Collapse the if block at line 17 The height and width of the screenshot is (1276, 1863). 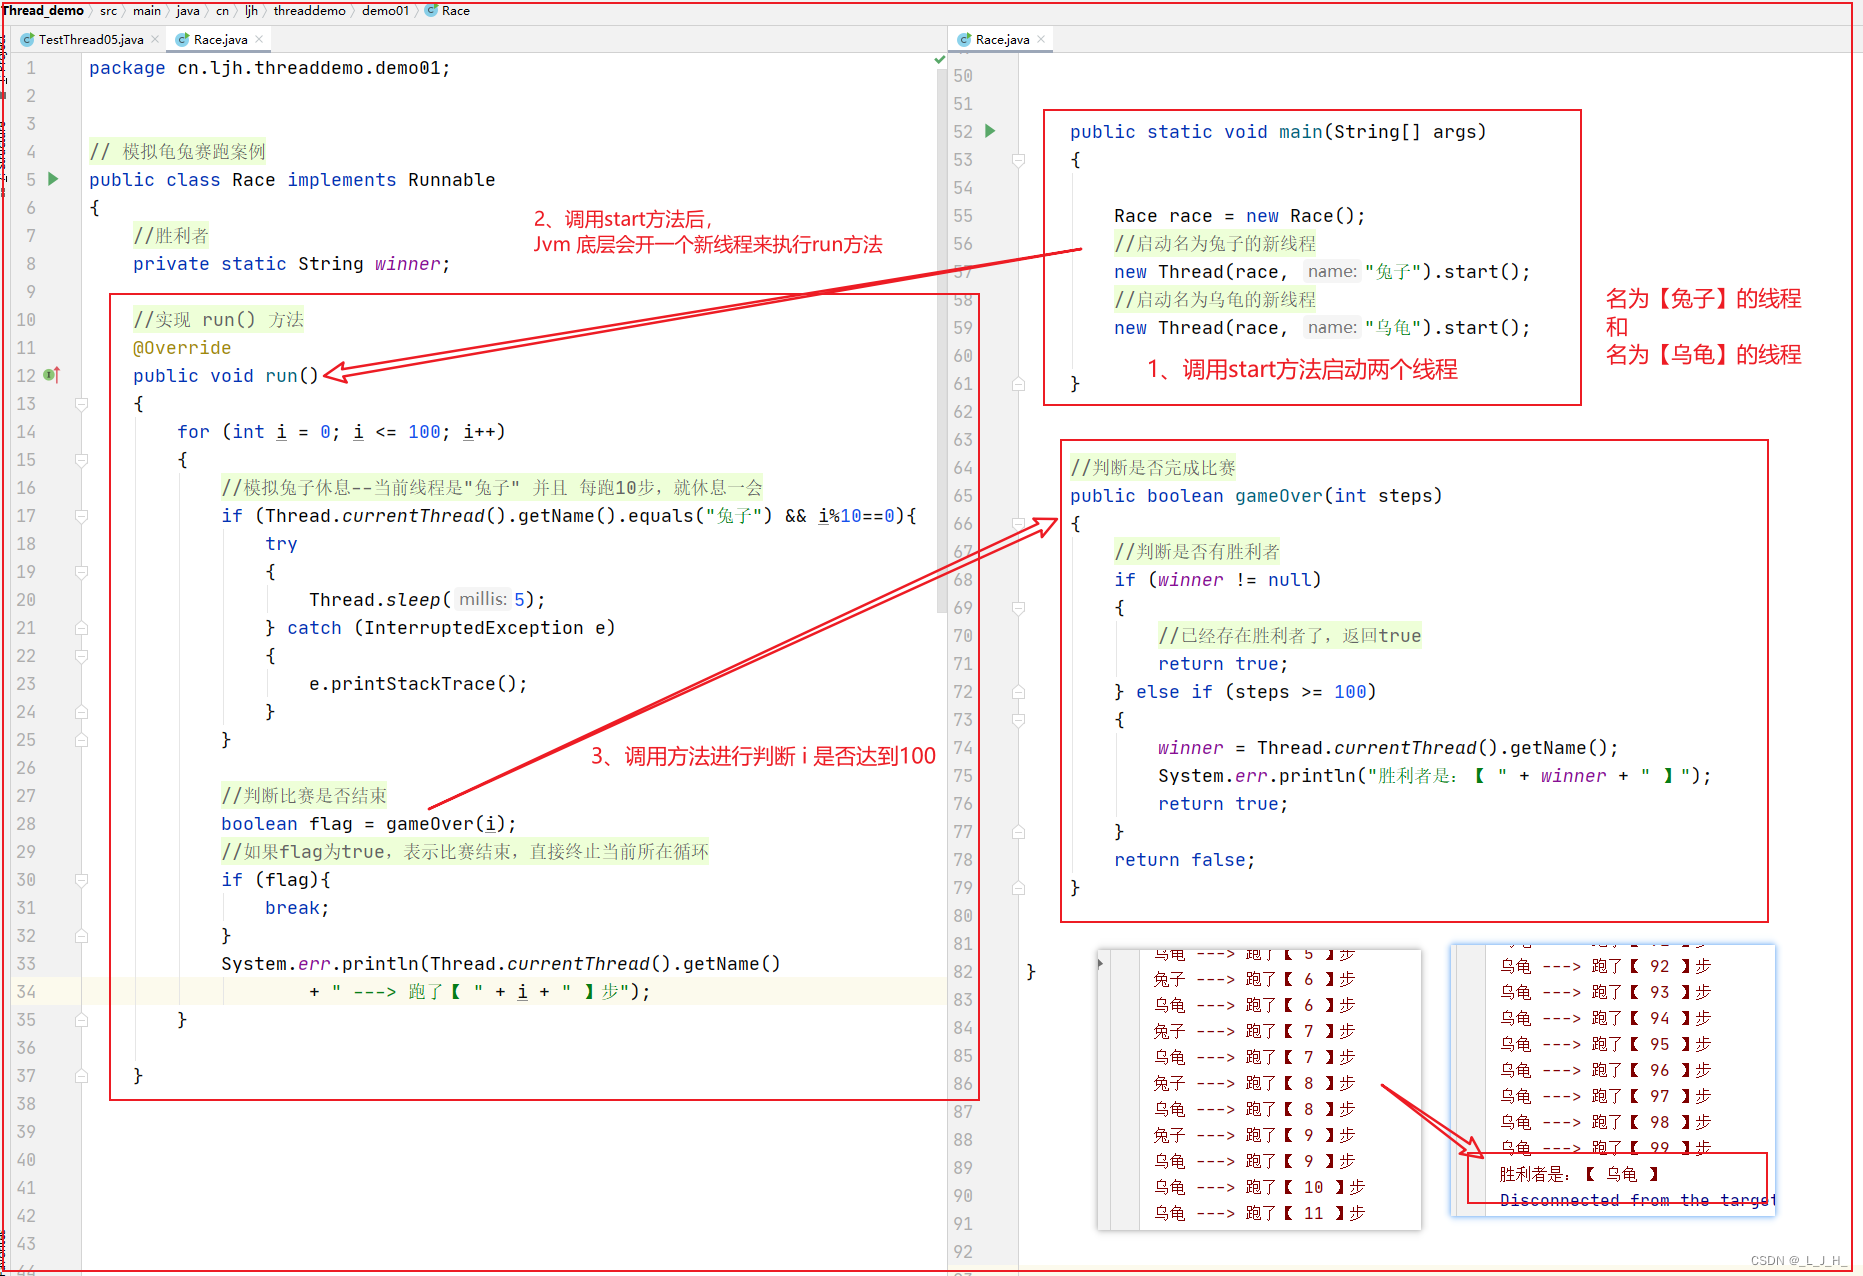click(82, 516)
